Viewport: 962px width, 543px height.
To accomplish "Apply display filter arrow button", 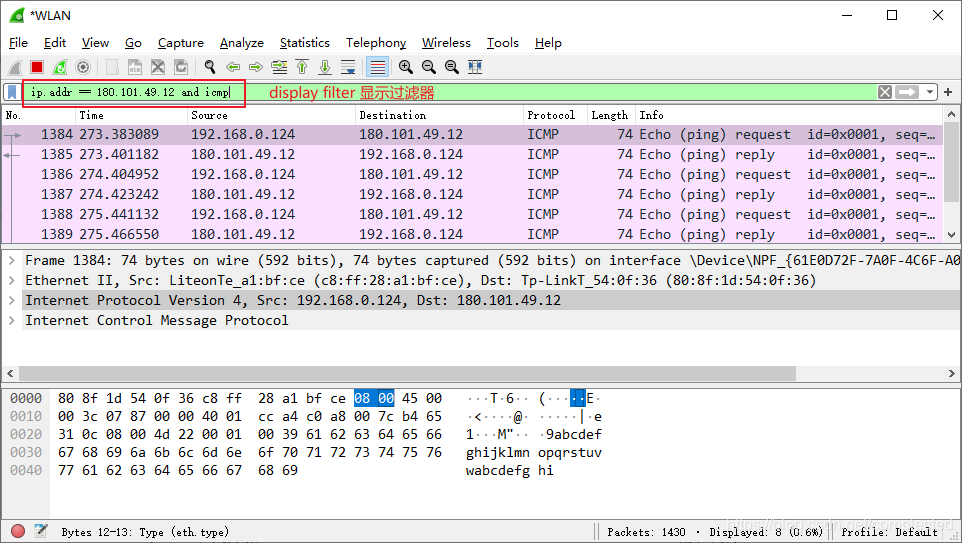I will [x=907, y=92].
